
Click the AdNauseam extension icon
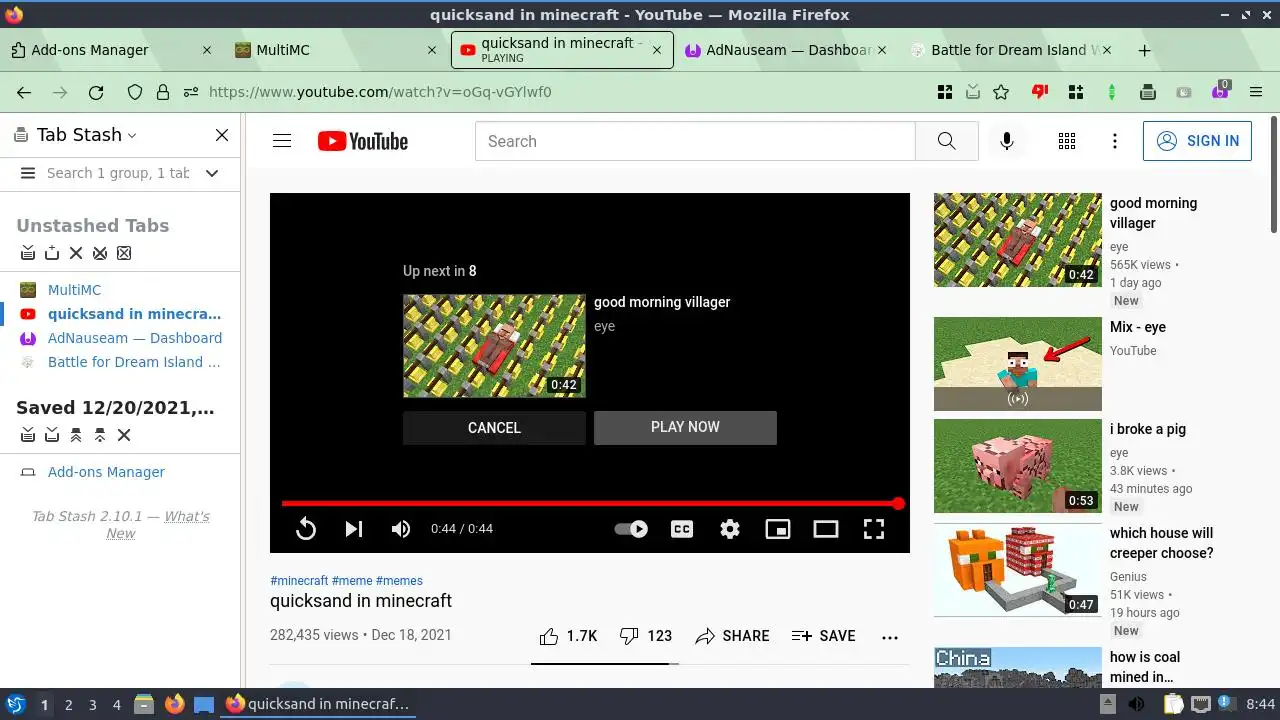[1220, 91]
